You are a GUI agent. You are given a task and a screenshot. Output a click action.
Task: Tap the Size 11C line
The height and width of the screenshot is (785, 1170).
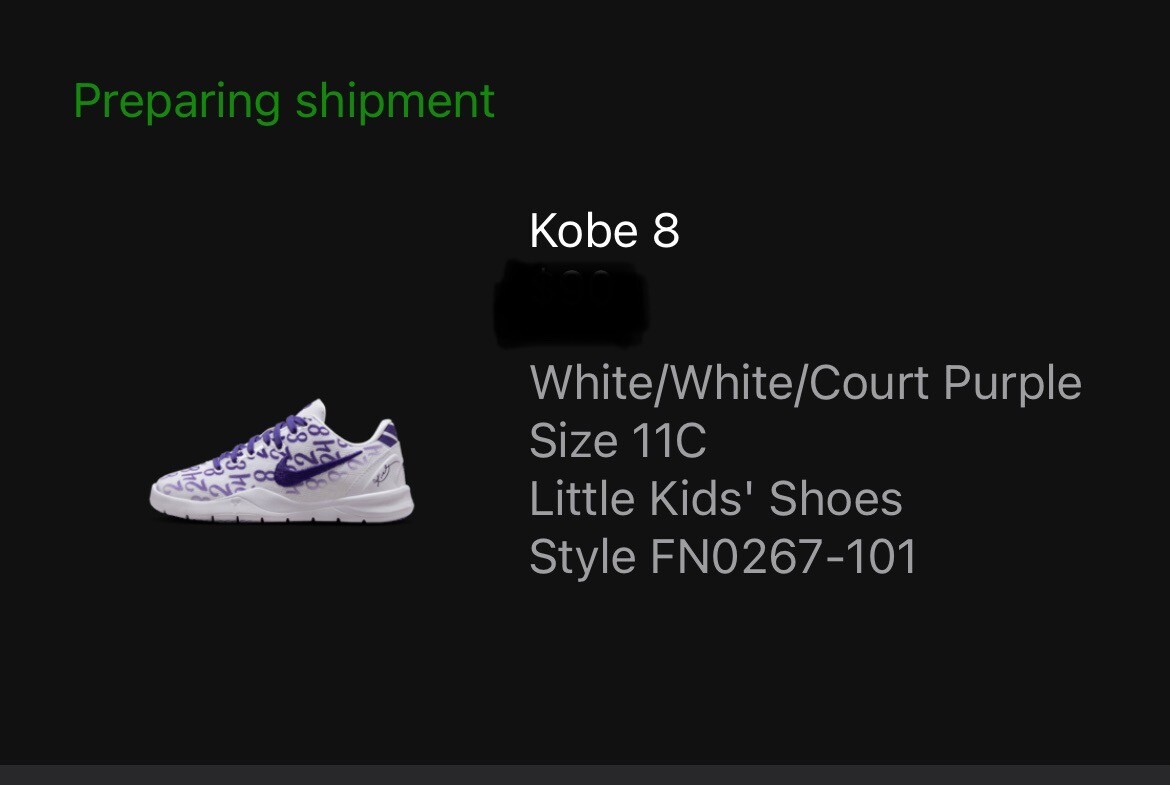[617, 441]
